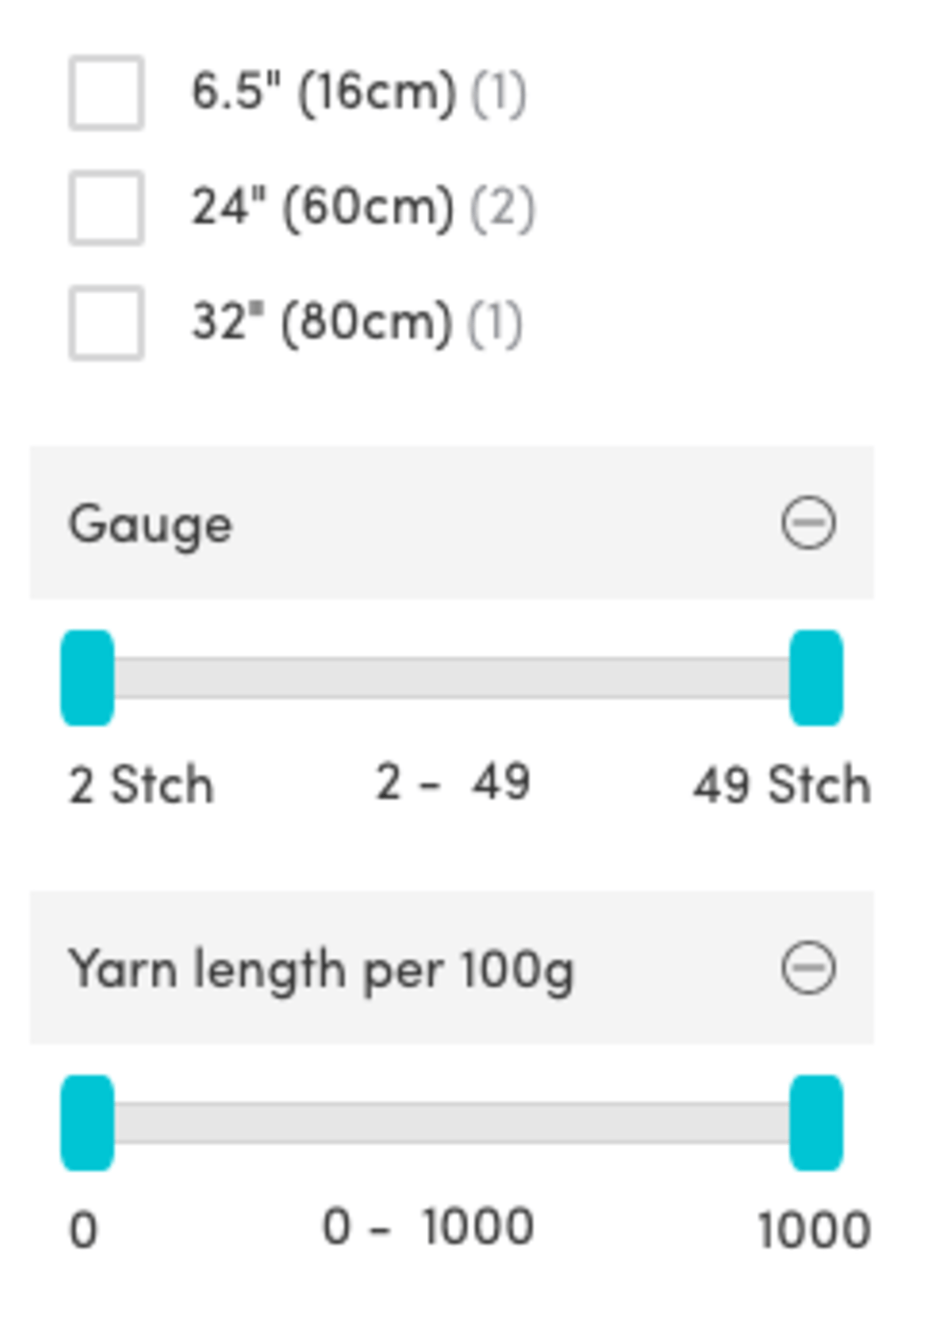The width and height of the screenshot is (944, 1320).
Task: Click the Yarn length per 100g header
Action: (x=320, y=969)
